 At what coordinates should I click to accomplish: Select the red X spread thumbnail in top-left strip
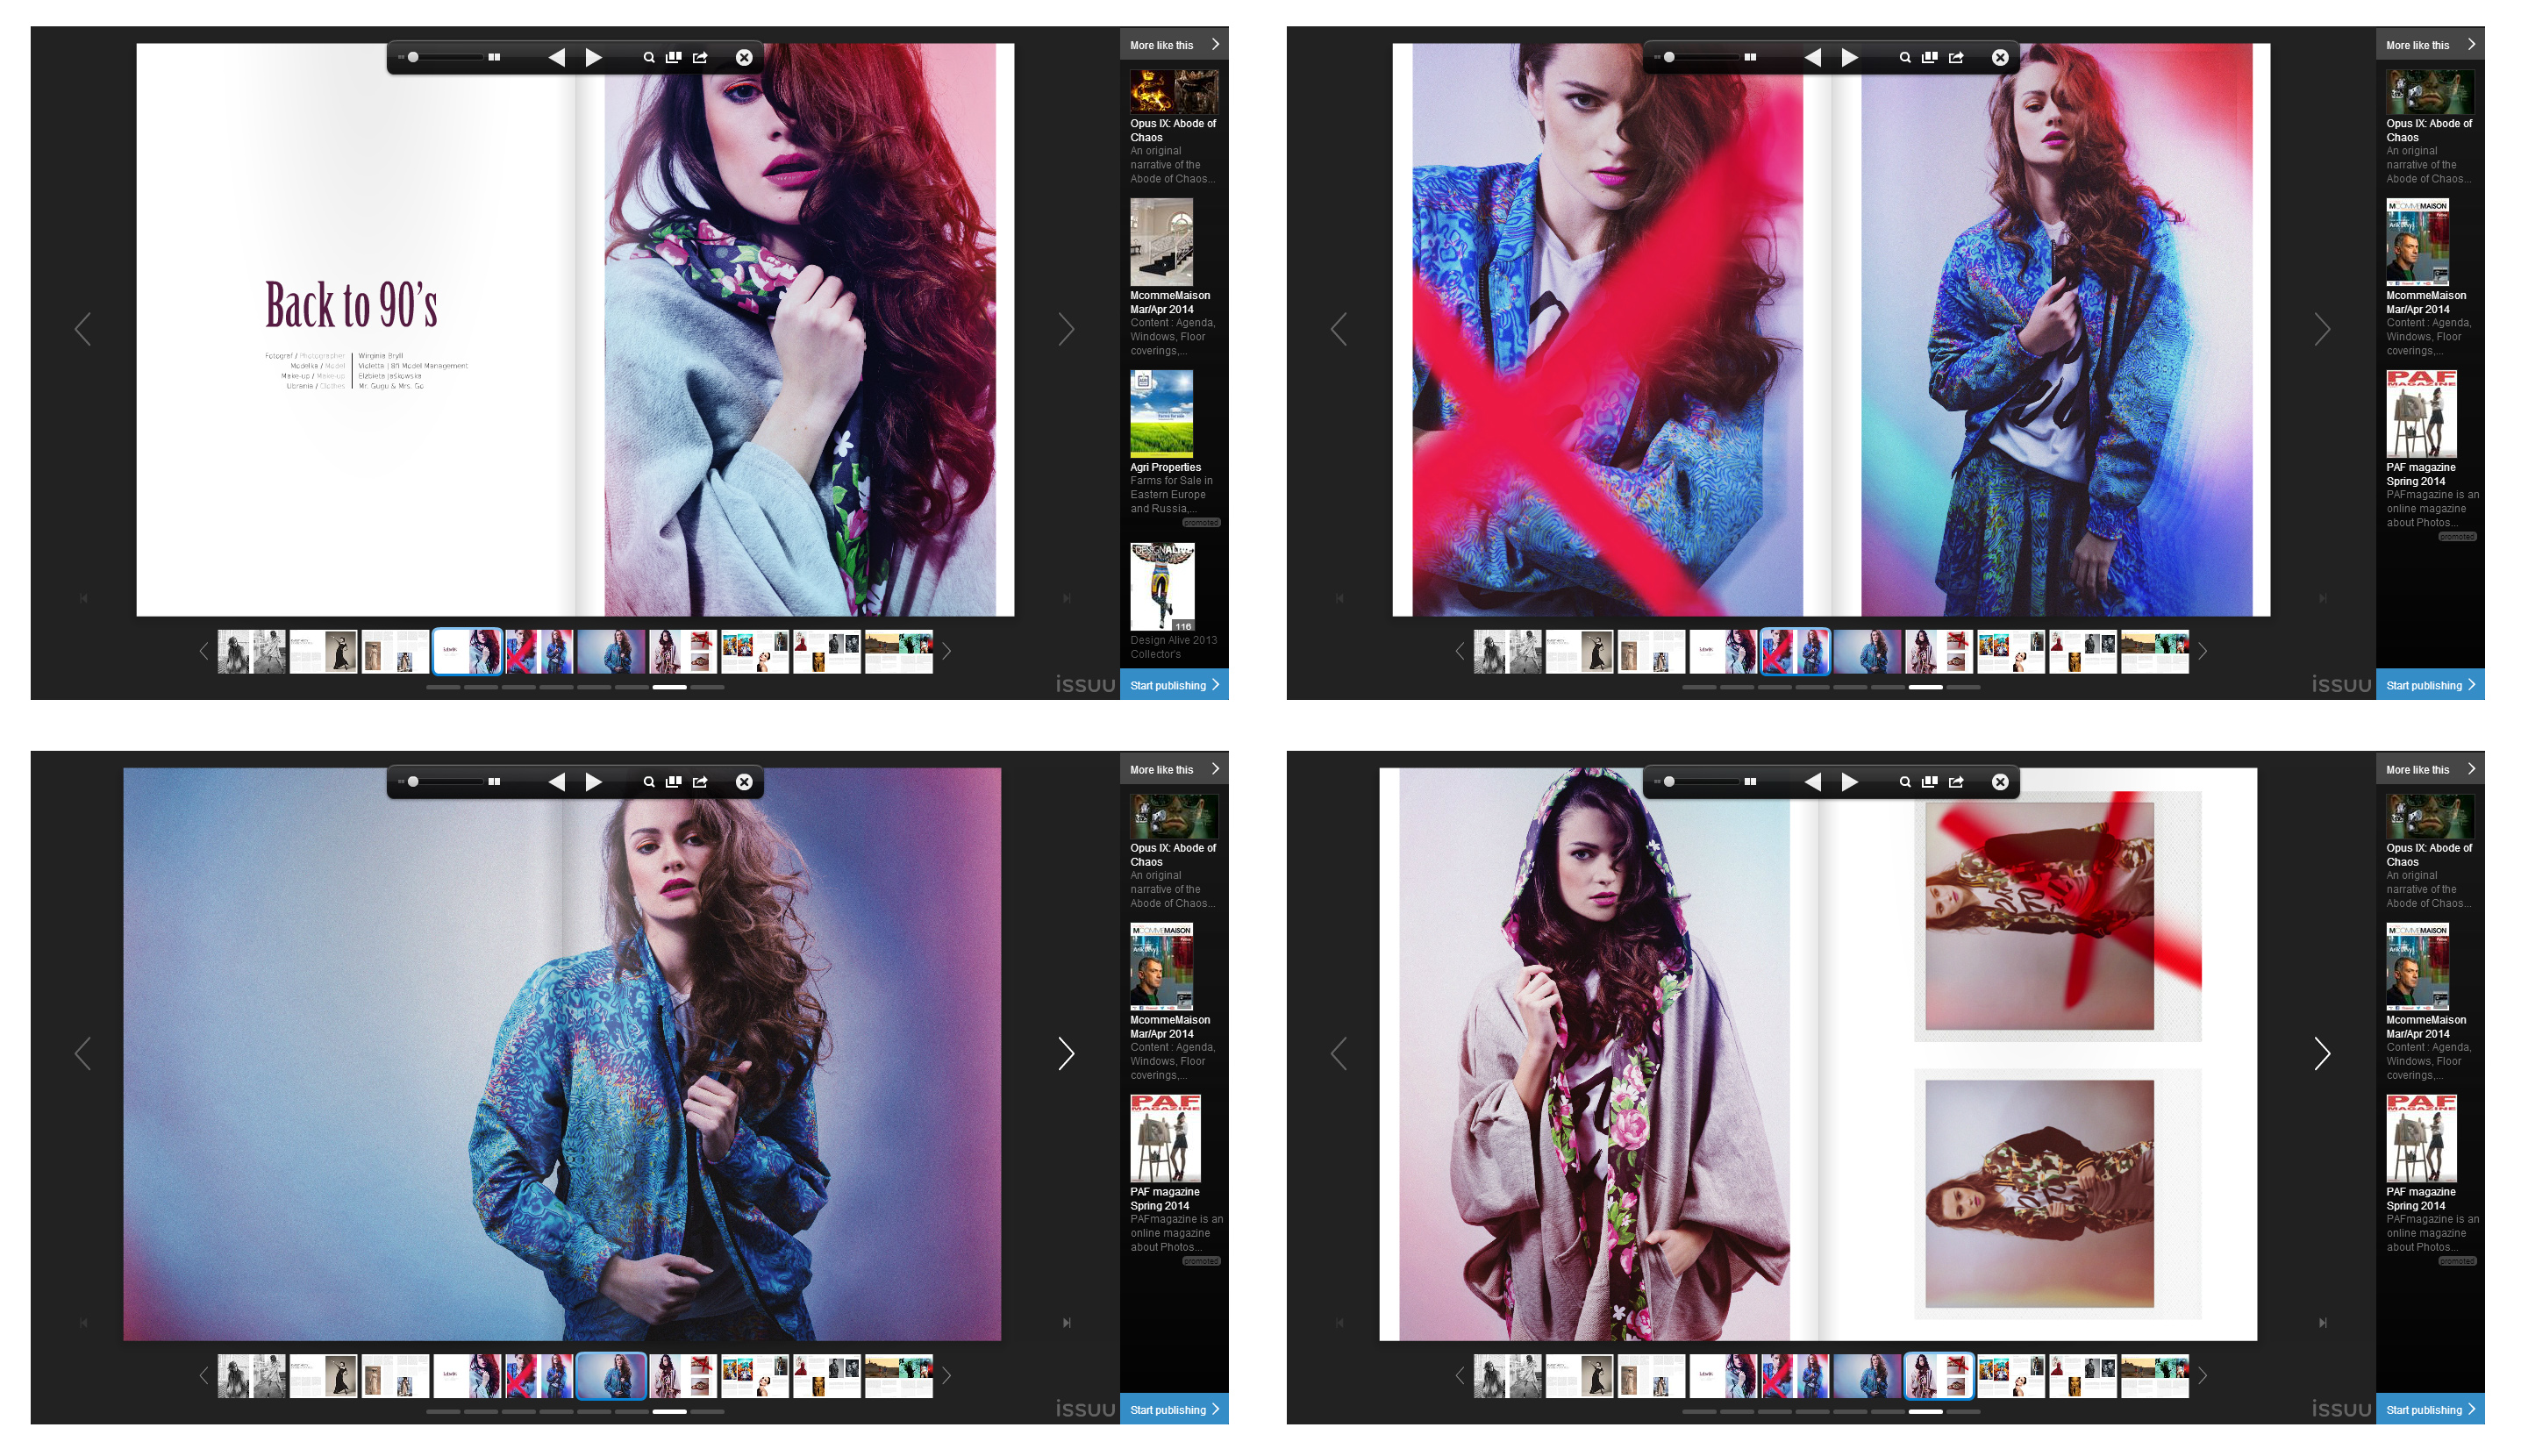(539, 651)
